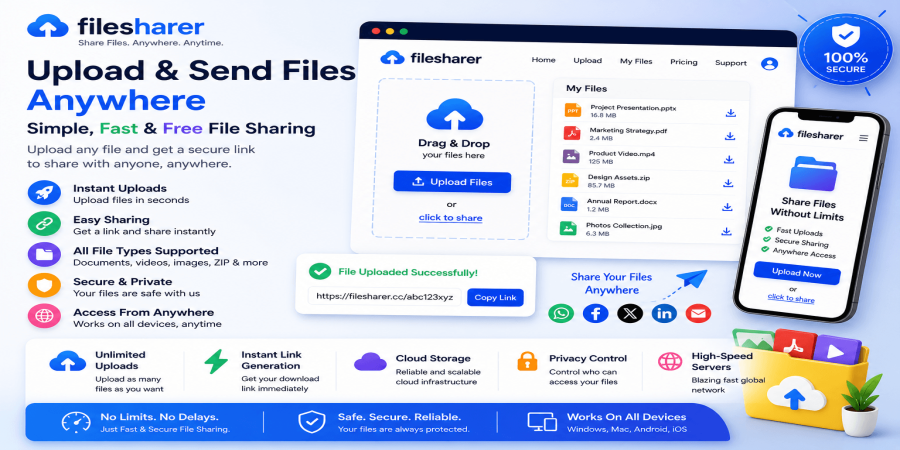Download Product Video.mp4
This screenshot has height=450, width=900.
tap(729, 159)
